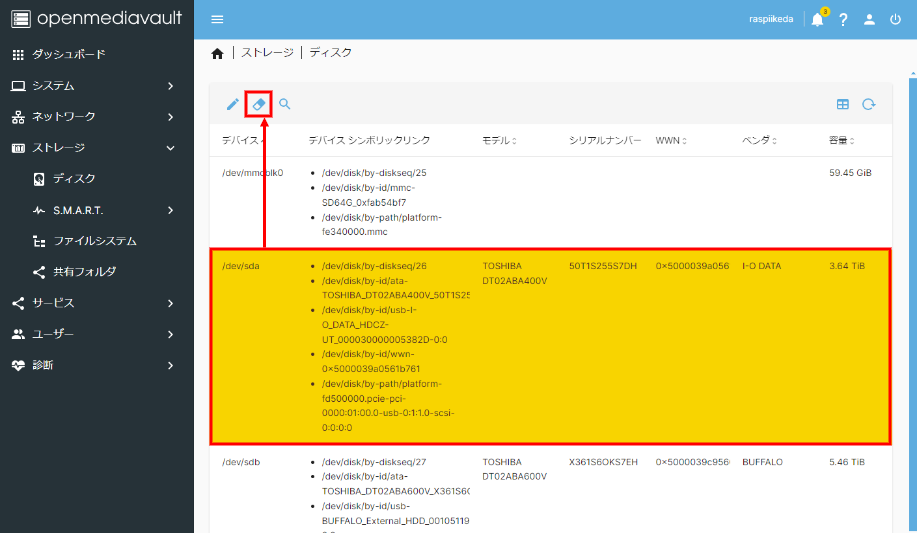The width and height of the screenshot is (917, 533).
Task: Open the notifications bell icon
Action: click(817, 19)
